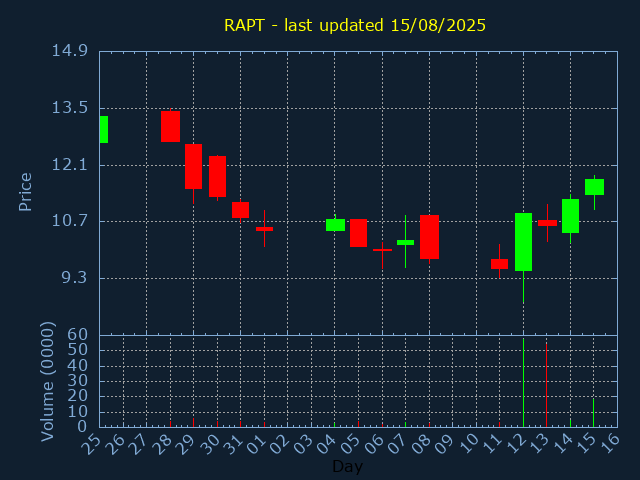This screenshot has width=640, height=480.
Task: Click the red candlestick for day 28
Action: [170, 126]
